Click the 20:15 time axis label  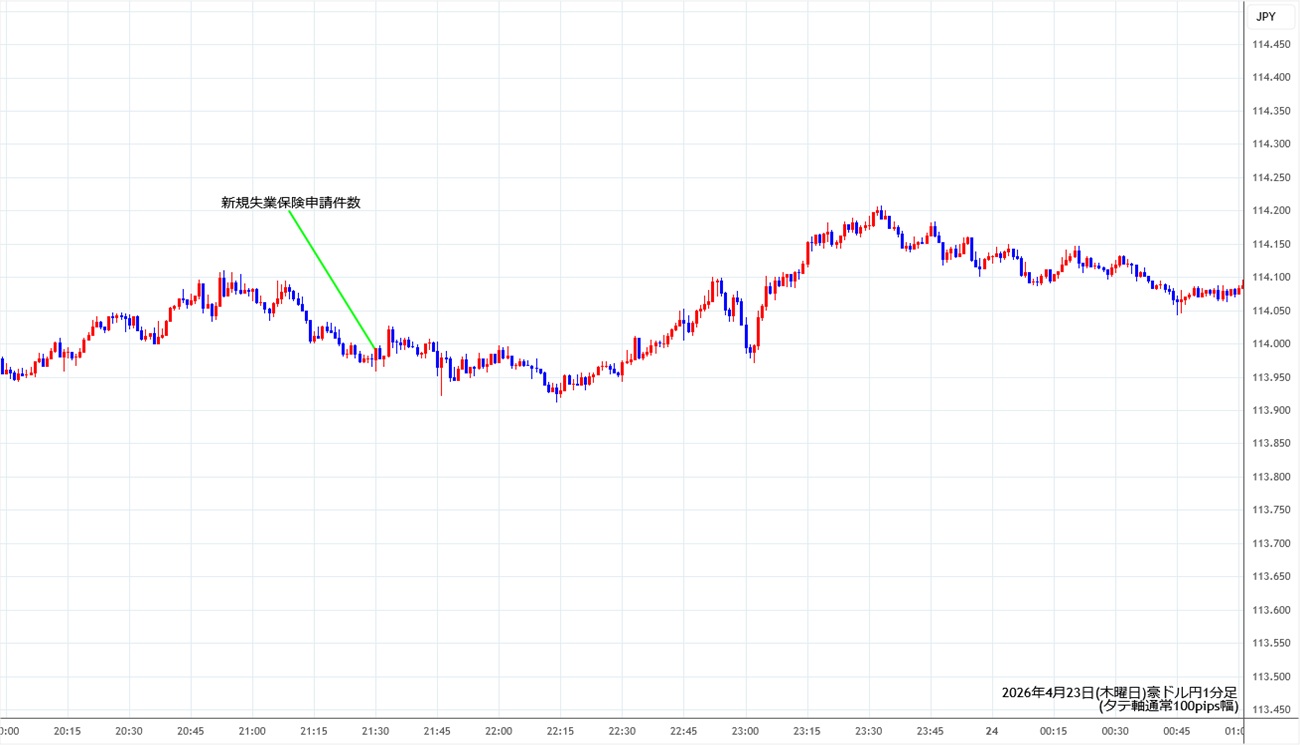point(67,731)
